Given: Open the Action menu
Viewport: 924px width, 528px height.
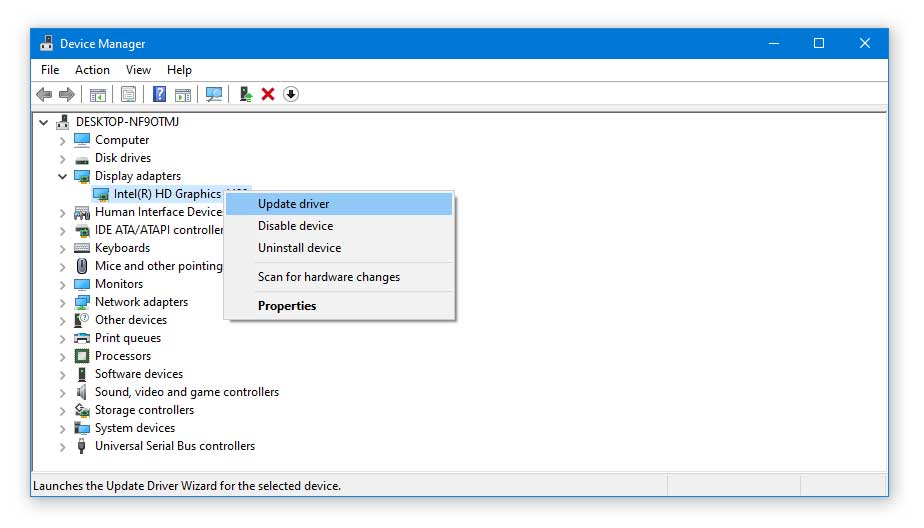Looking at the screenshot, I should 92,70.
